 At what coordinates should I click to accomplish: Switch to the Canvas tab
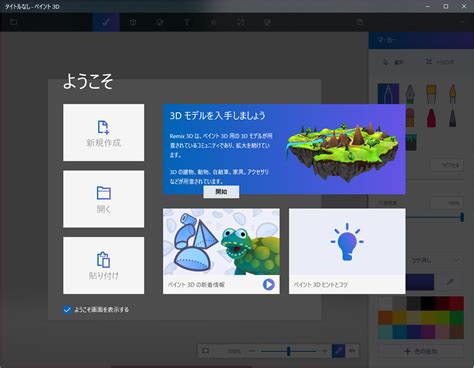241,22
